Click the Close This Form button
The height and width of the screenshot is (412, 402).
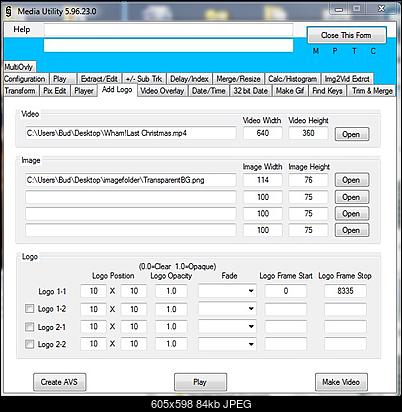tap(346, 35)
